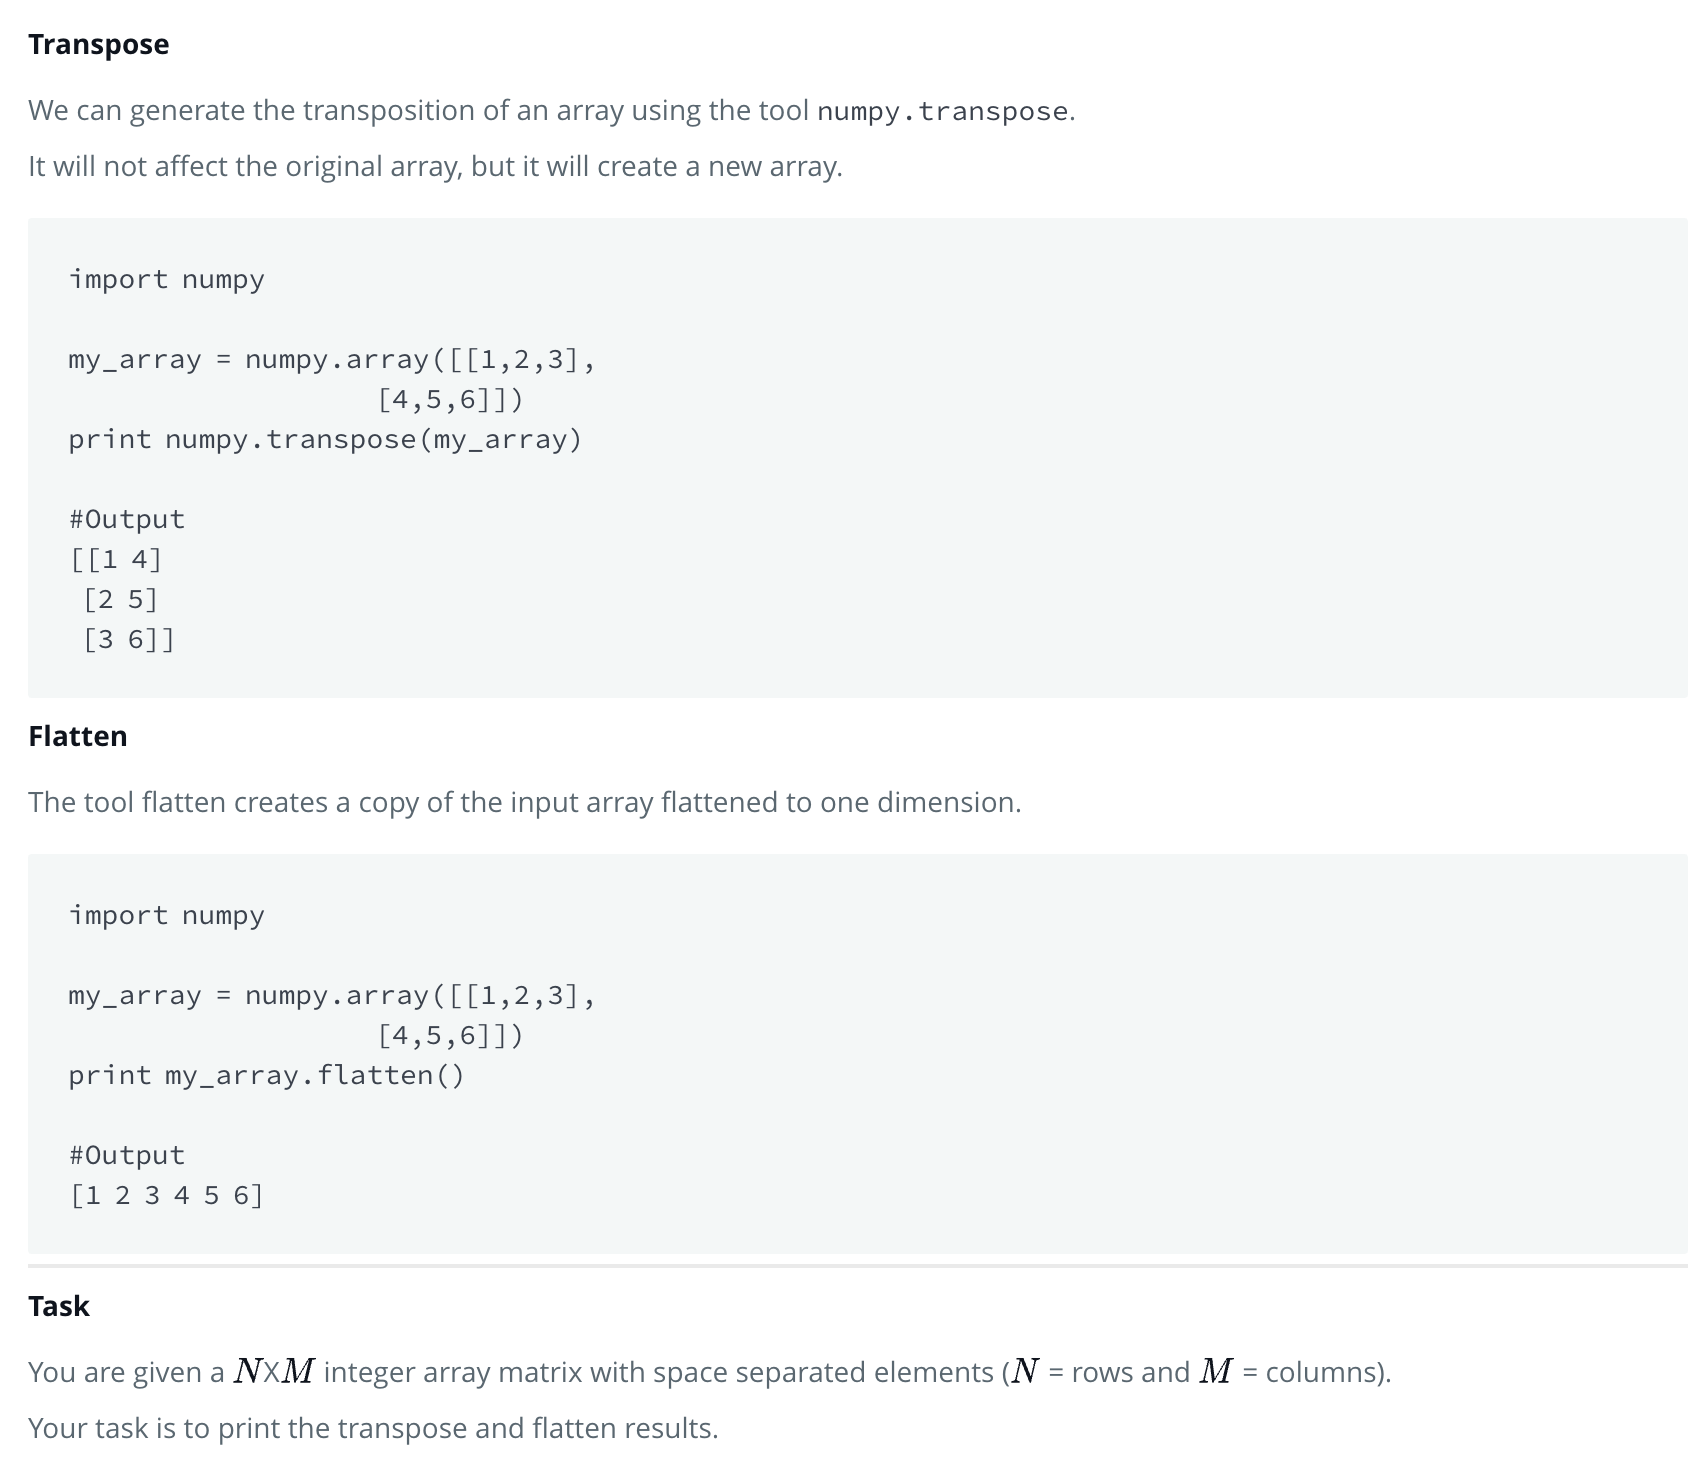This screenshot has height=1474, width=1698.
Task: Click the #Output comment in the Transpose example
Action: point(127,519)
